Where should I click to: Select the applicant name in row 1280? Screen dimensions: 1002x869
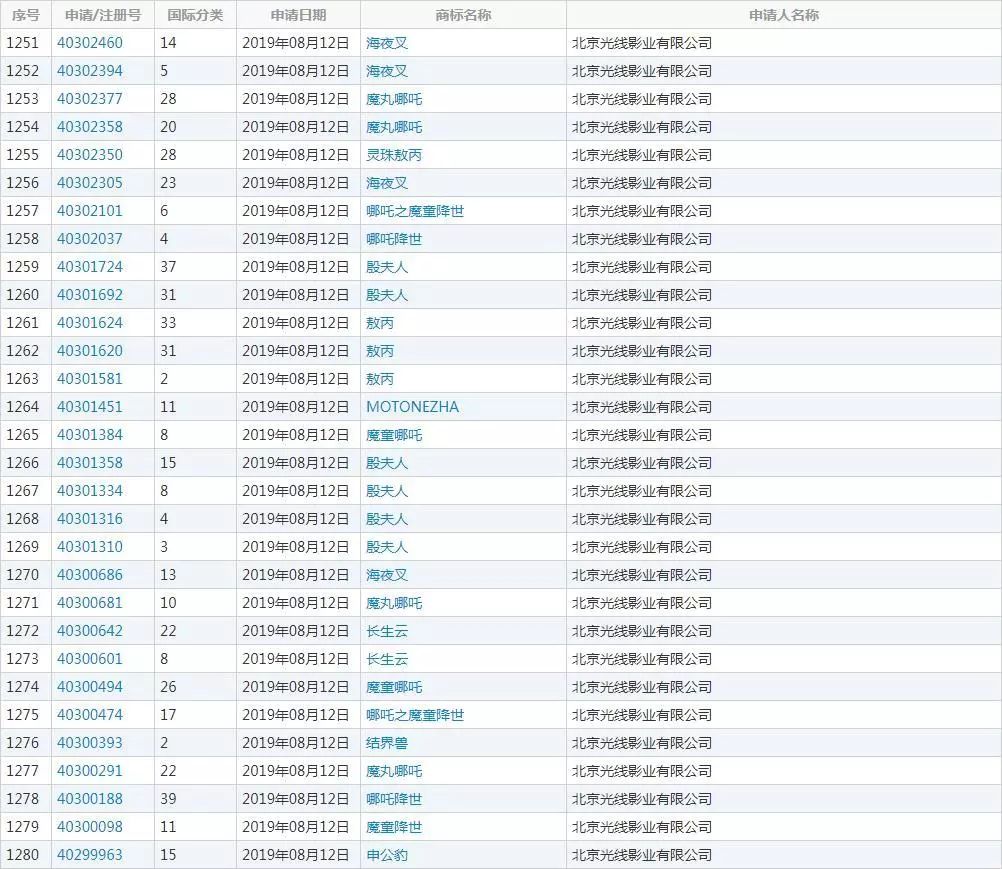tap(642, 855)
